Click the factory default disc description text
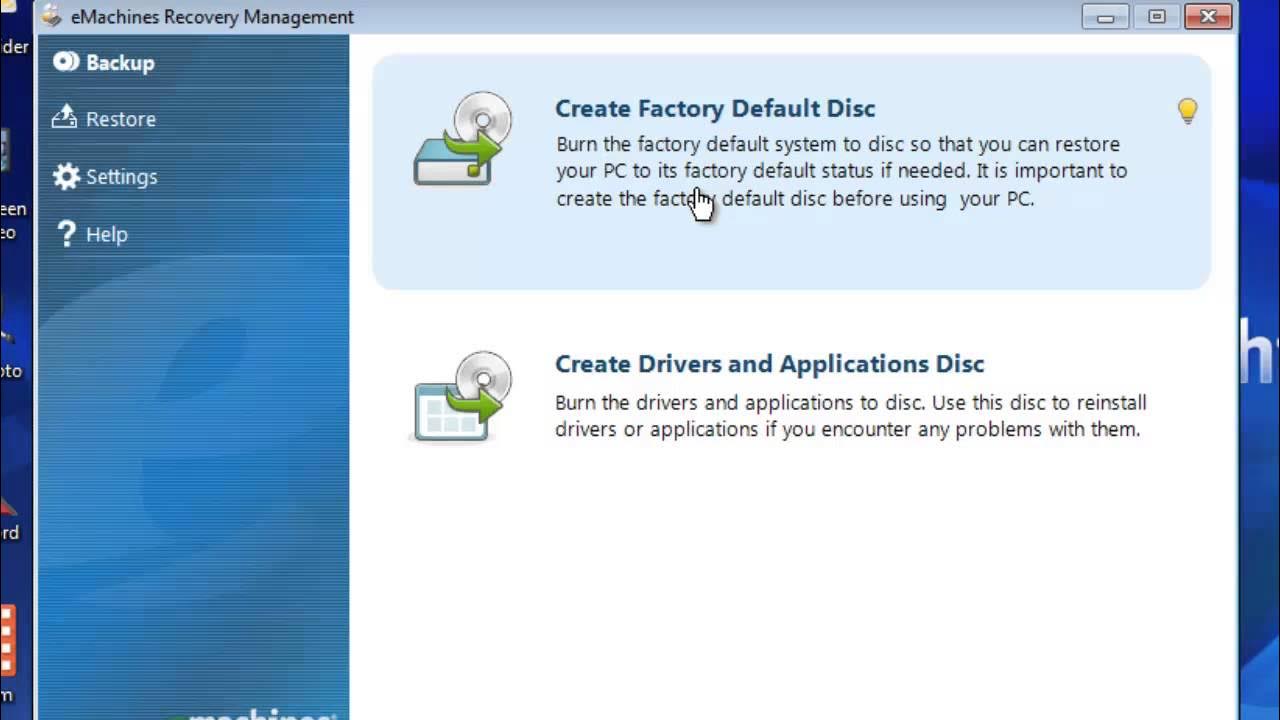Screen dimensions: 1280x720 pos(842,171)
